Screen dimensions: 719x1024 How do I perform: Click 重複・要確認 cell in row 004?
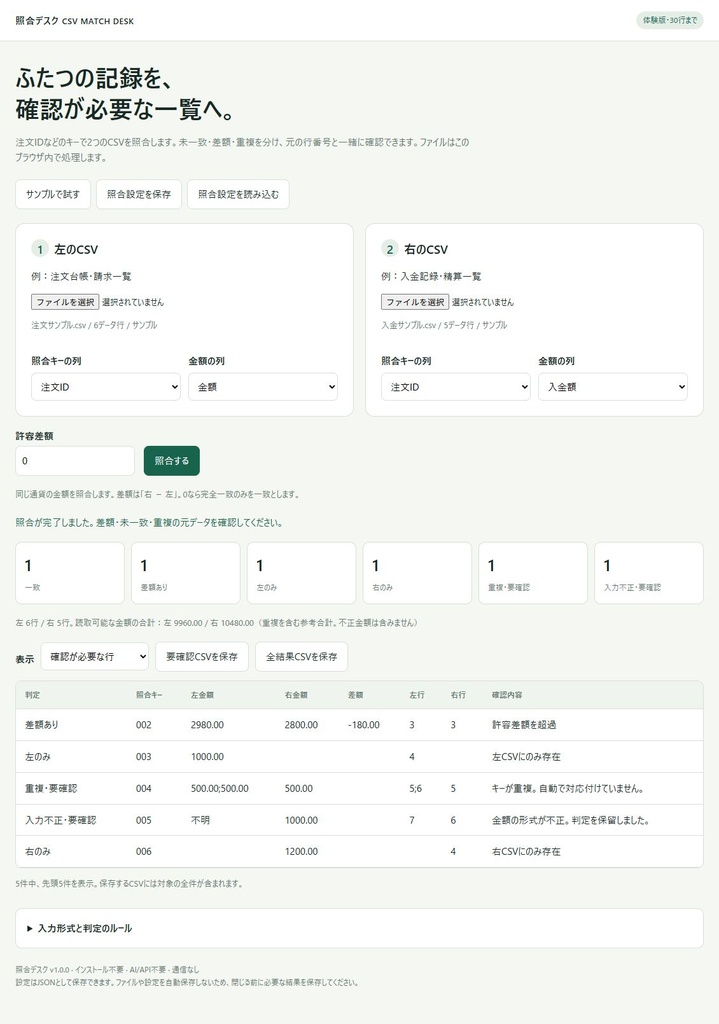pyautogui.click(x=51, y=788)
